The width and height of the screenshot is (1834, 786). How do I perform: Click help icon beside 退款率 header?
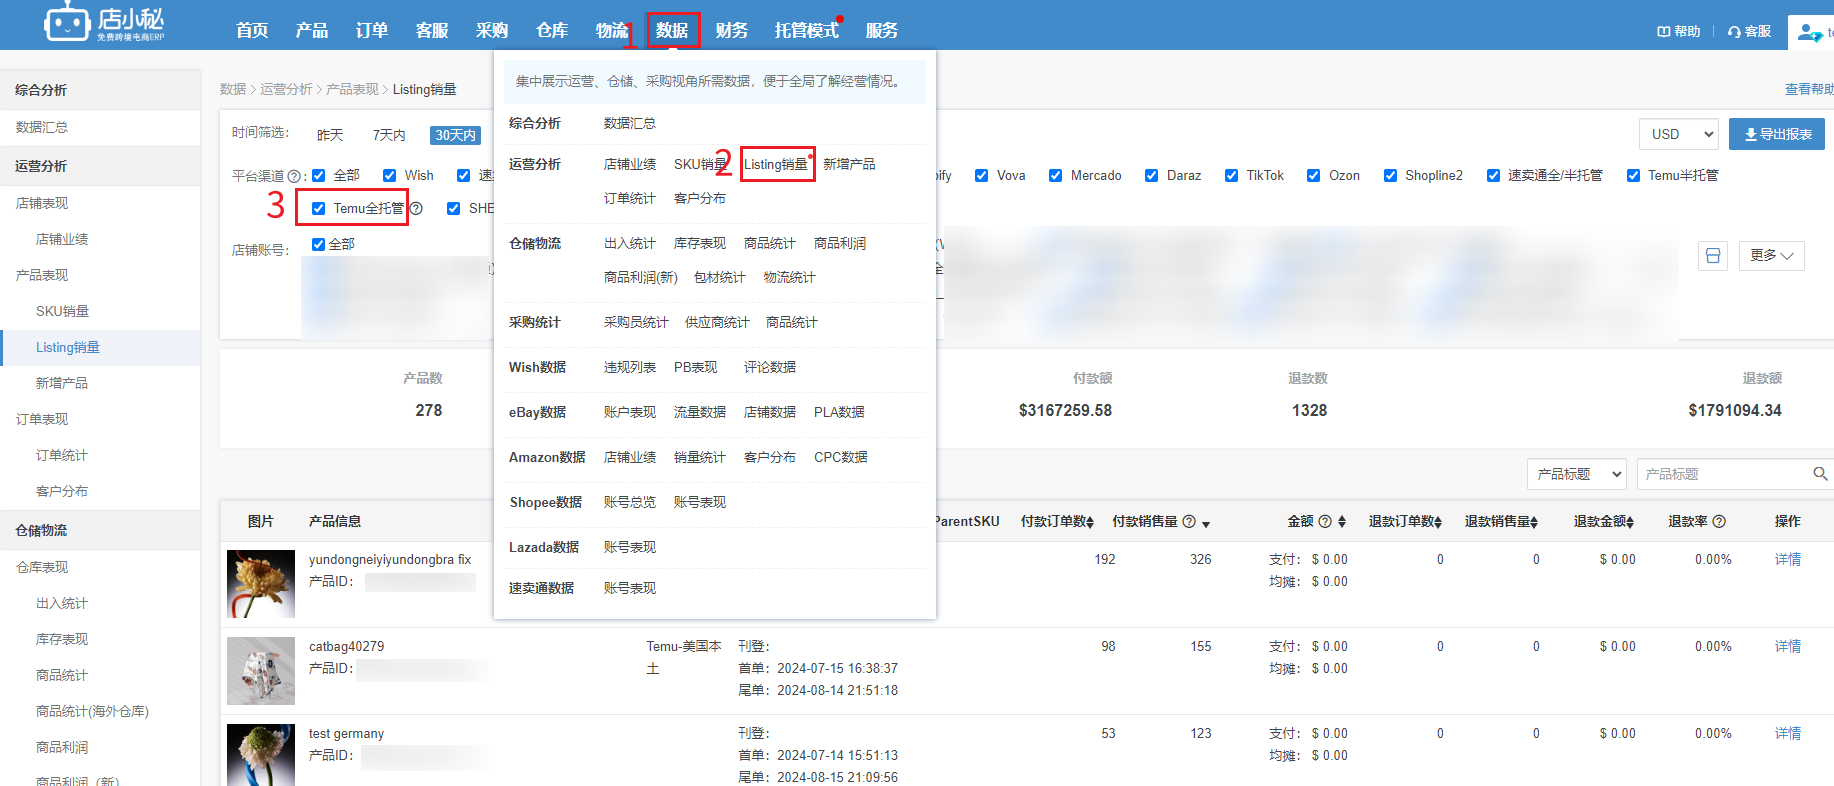tap(1719, 522)
